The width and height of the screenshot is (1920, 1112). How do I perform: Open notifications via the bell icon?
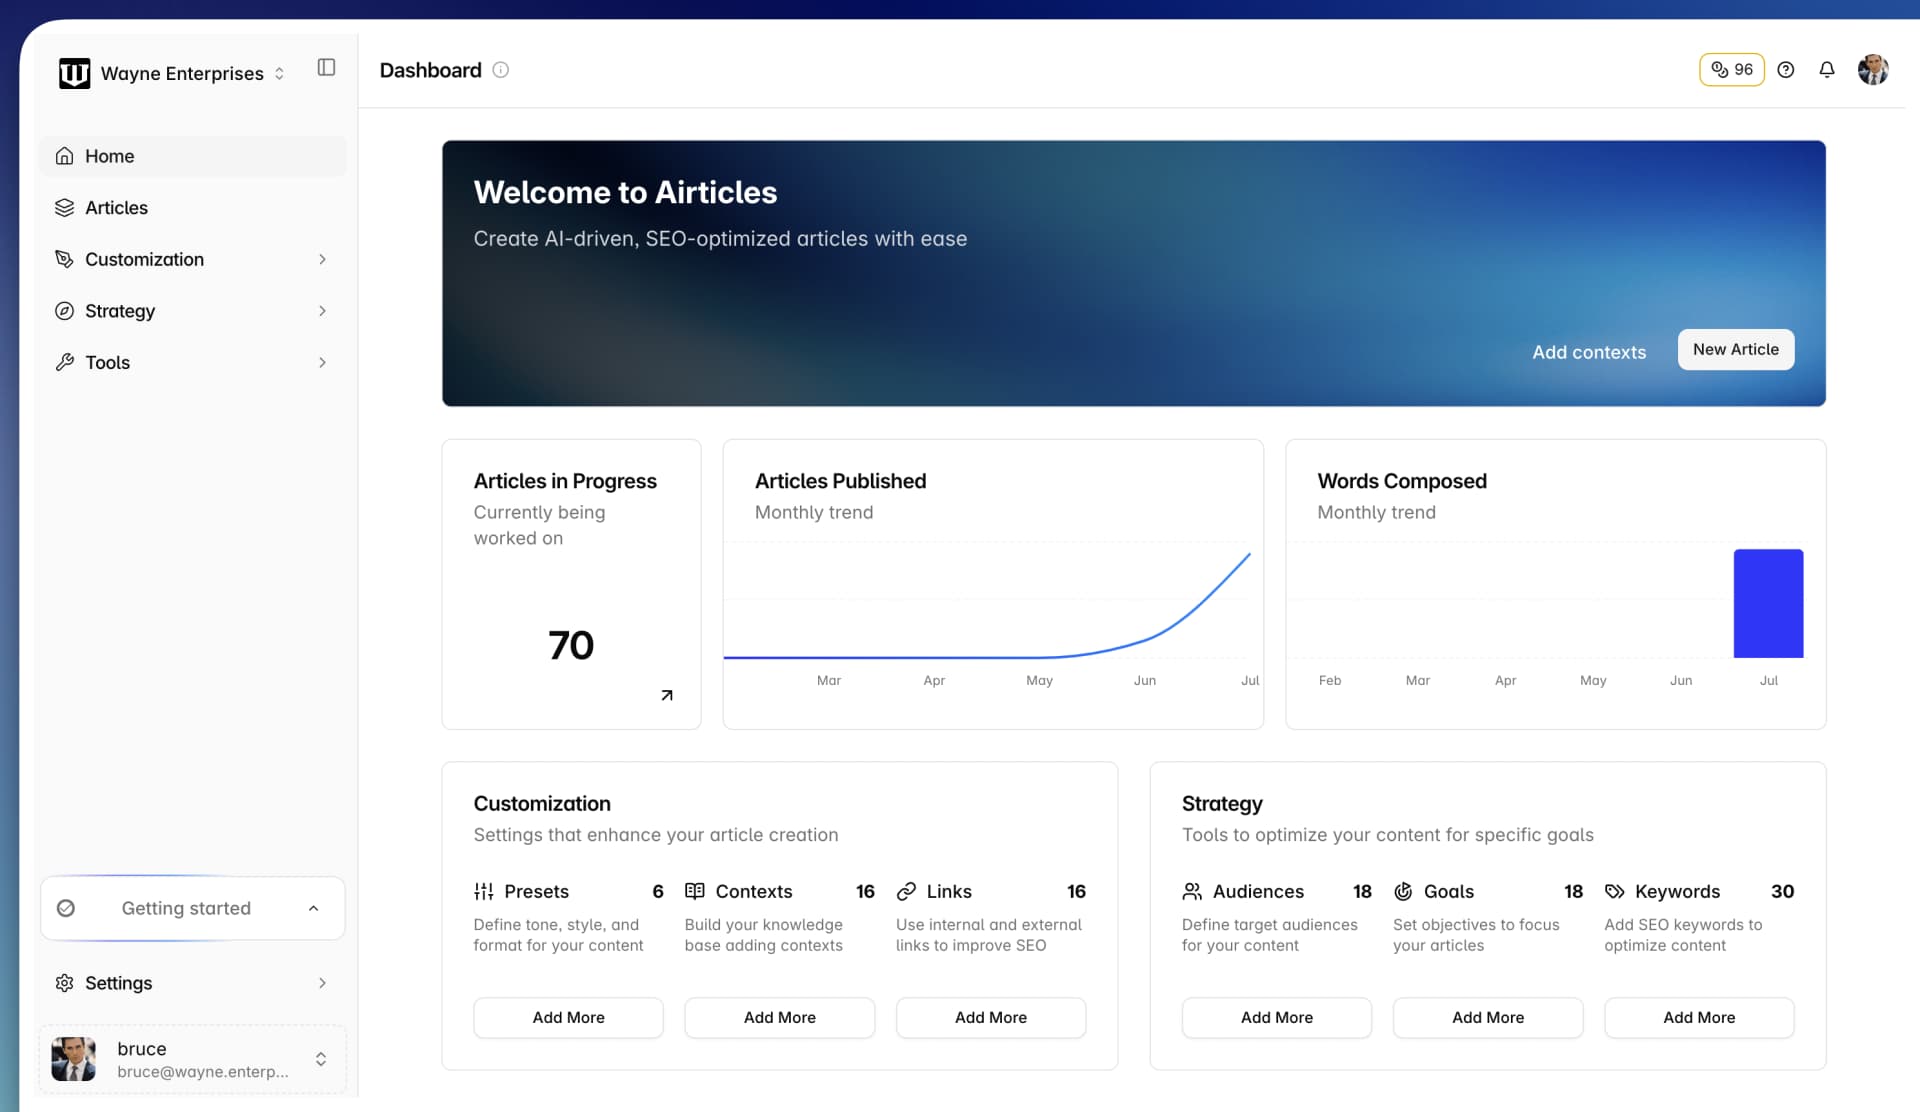coord(1827,69)
